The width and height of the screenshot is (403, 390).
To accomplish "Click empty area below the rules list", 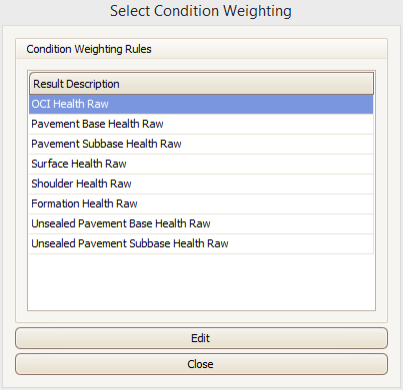I will pyautogui.click(x=201, y=282).
